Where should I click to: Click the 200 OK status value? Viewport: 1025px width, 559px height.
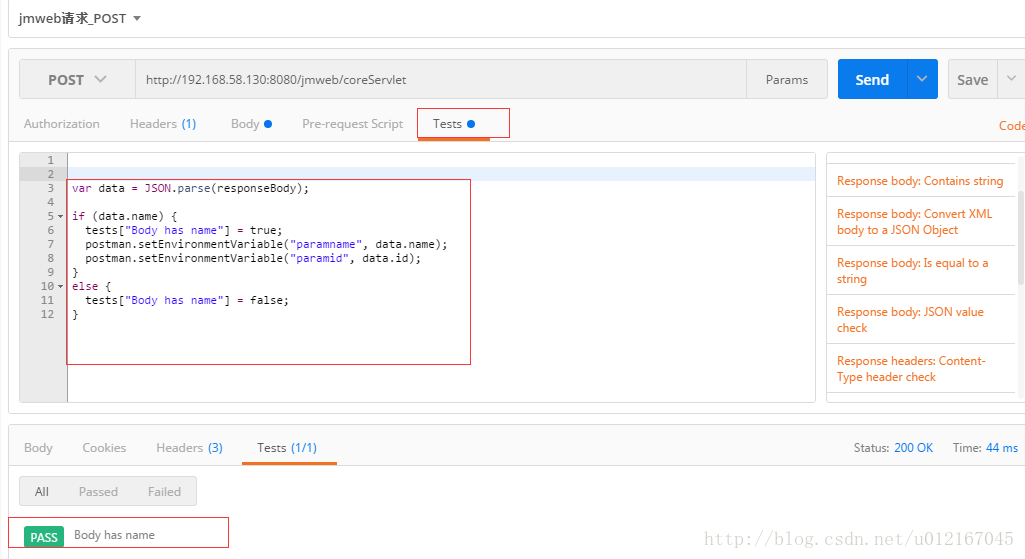click(913, 448)
